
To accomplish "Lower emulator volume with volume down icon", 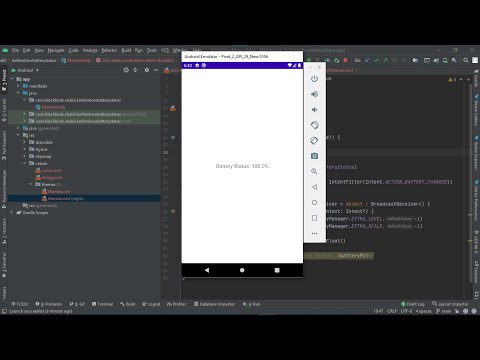I will [314, 110].
